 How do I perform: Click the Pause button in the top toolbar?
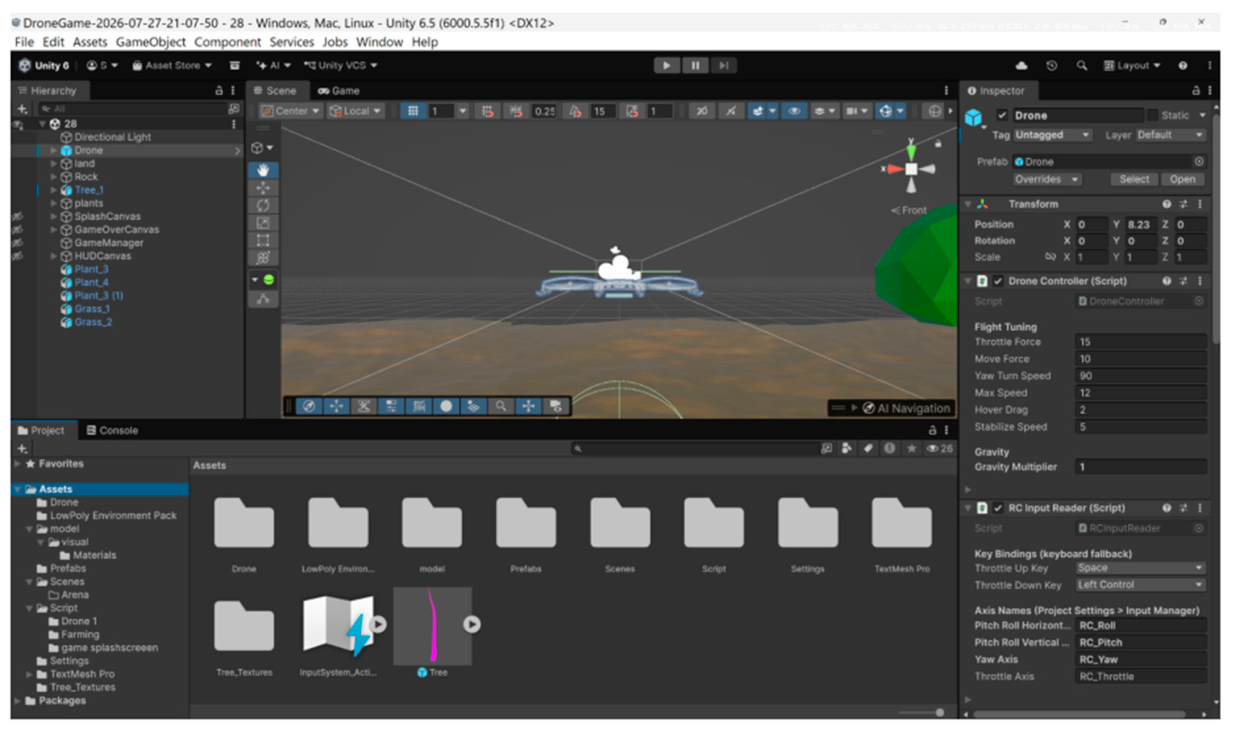coord(694,66)
